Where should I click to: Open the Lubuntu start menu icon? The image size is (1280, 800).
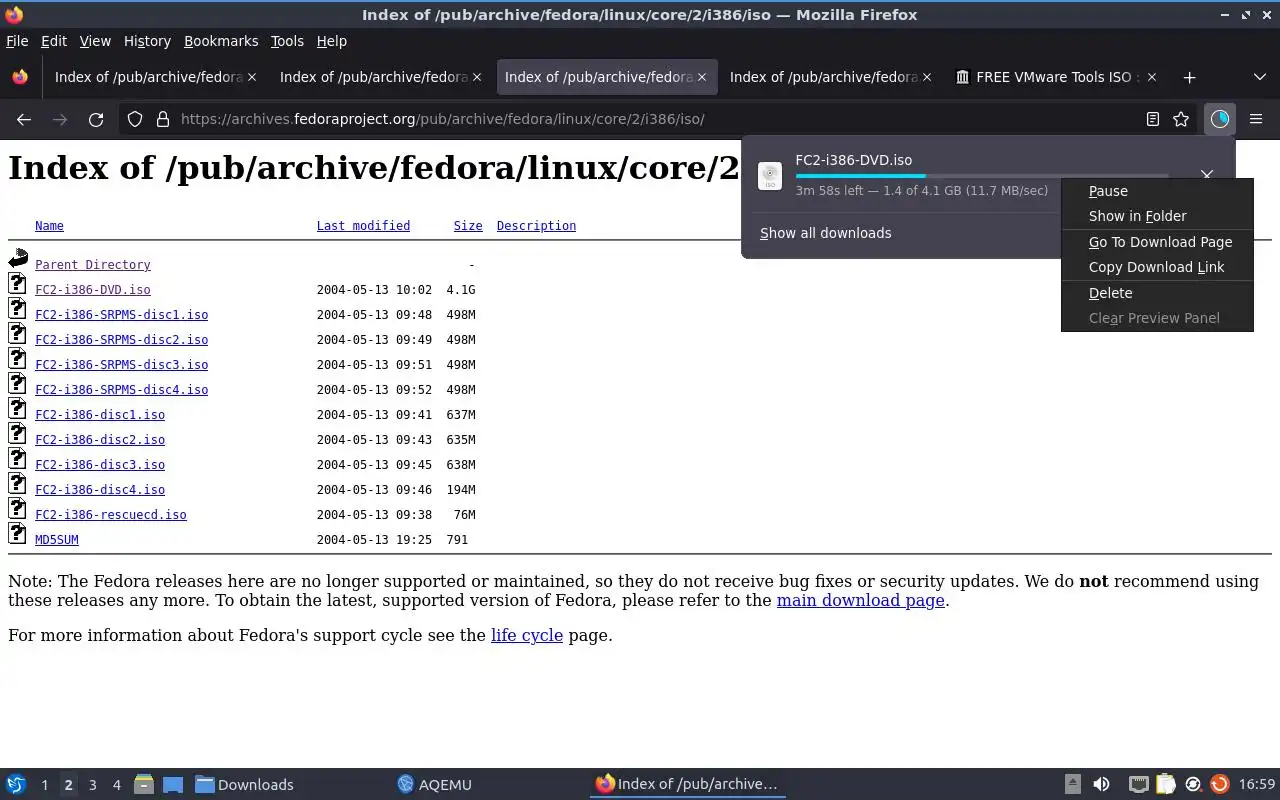click(x=15, y=784)
